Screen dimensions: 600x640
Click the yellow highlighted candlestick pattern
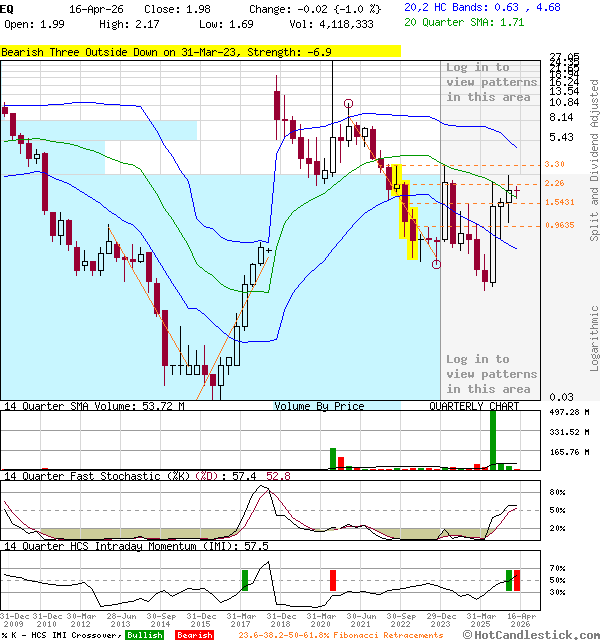tap(404, 211)
